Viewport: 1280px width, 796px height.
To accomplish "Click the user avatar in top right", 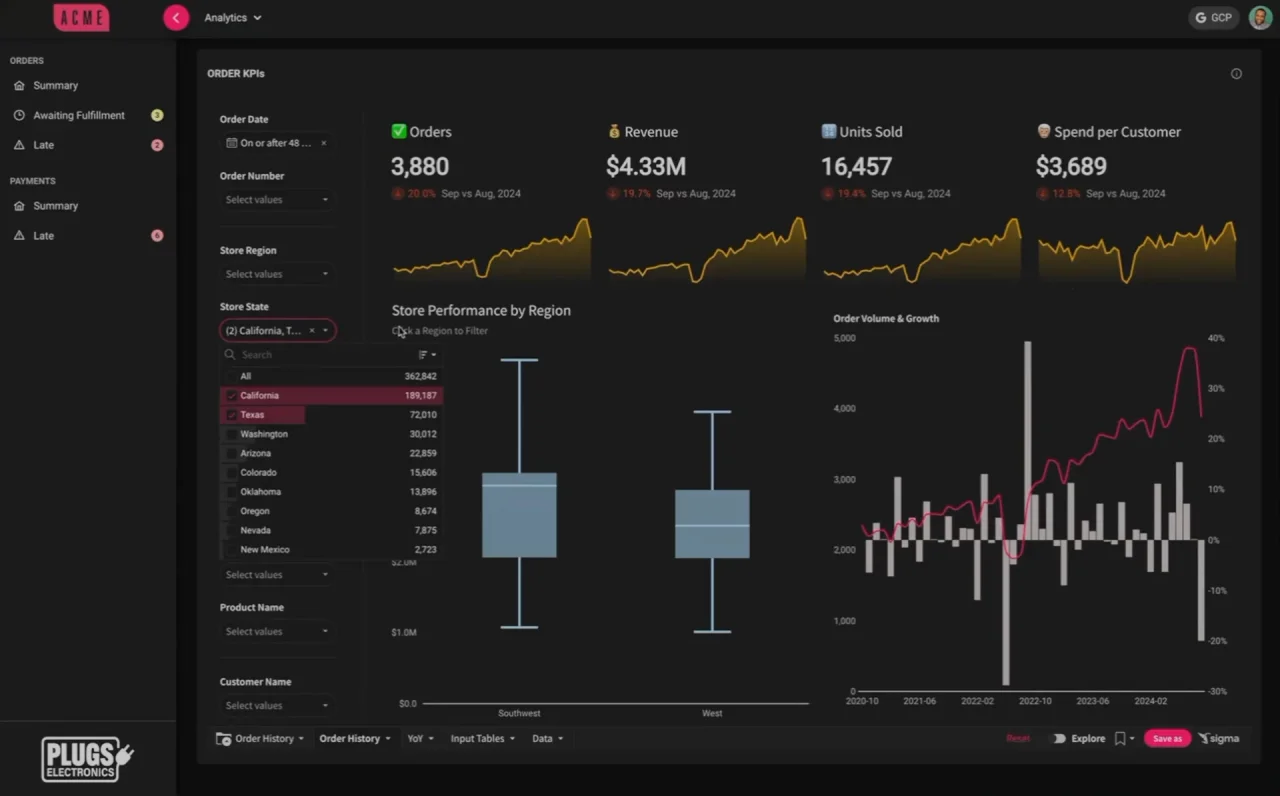I will 1260,17.
